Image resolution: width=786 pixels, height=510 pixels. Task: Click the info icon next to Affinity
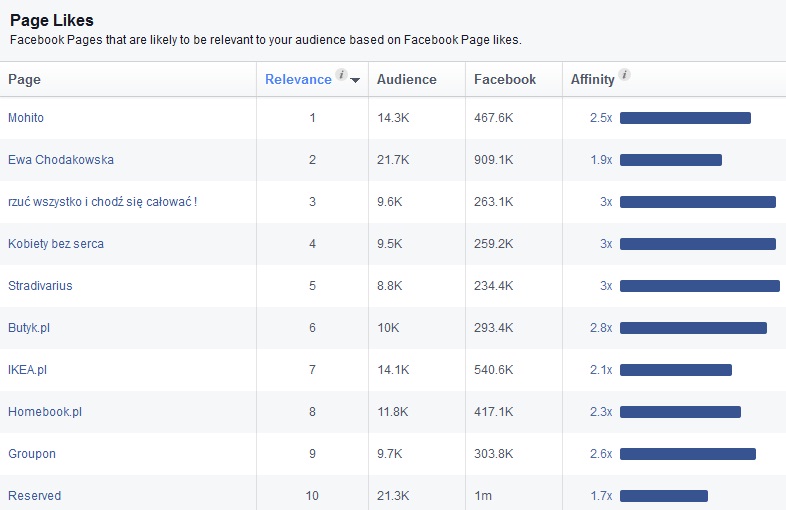[625, 76]
